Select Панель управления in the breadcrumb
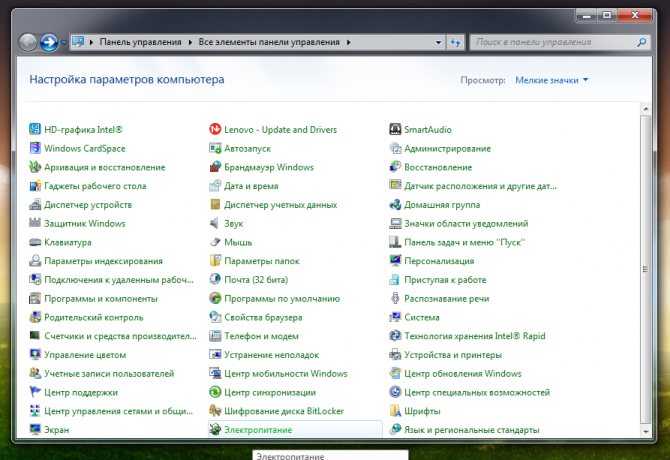 coord(141,42)
